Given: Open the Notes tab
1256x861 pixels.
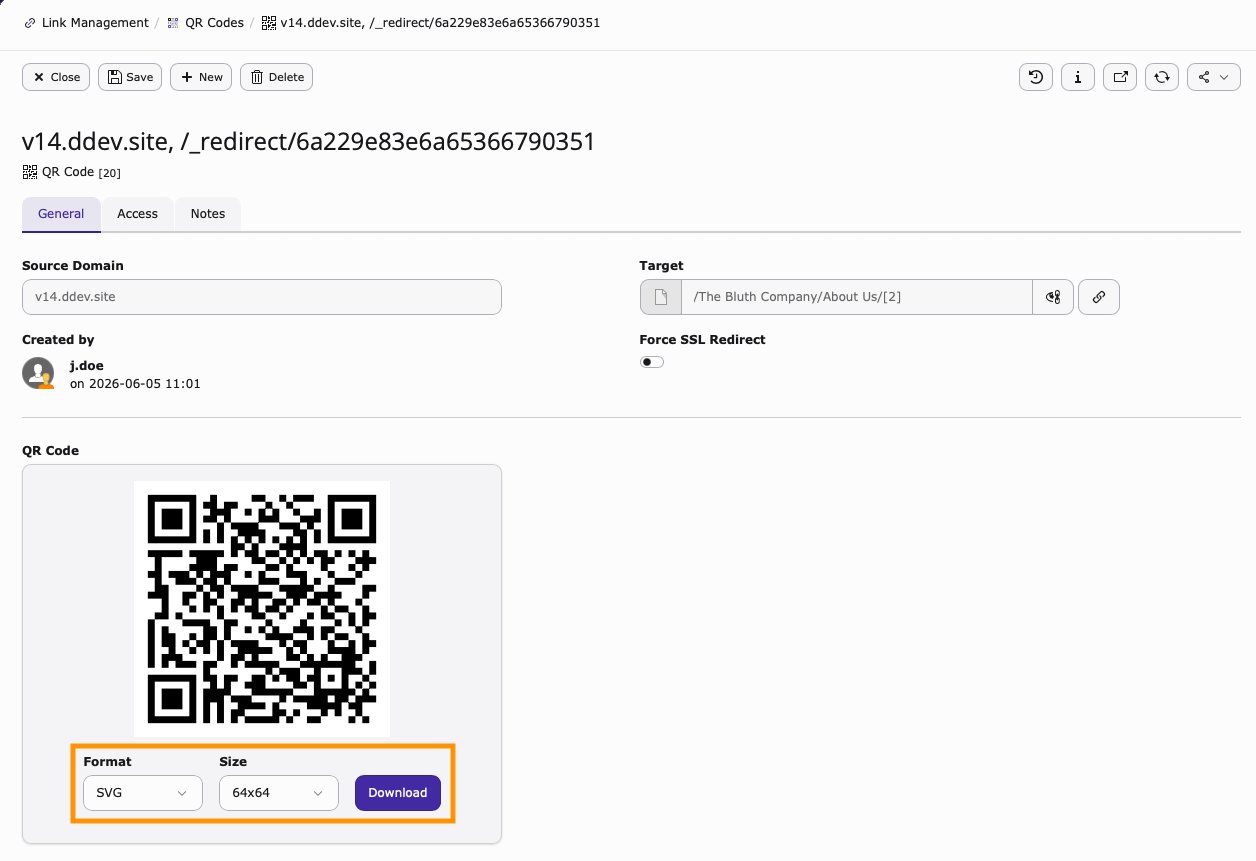Looking at the screenshot, I should [x=208, y=214].
